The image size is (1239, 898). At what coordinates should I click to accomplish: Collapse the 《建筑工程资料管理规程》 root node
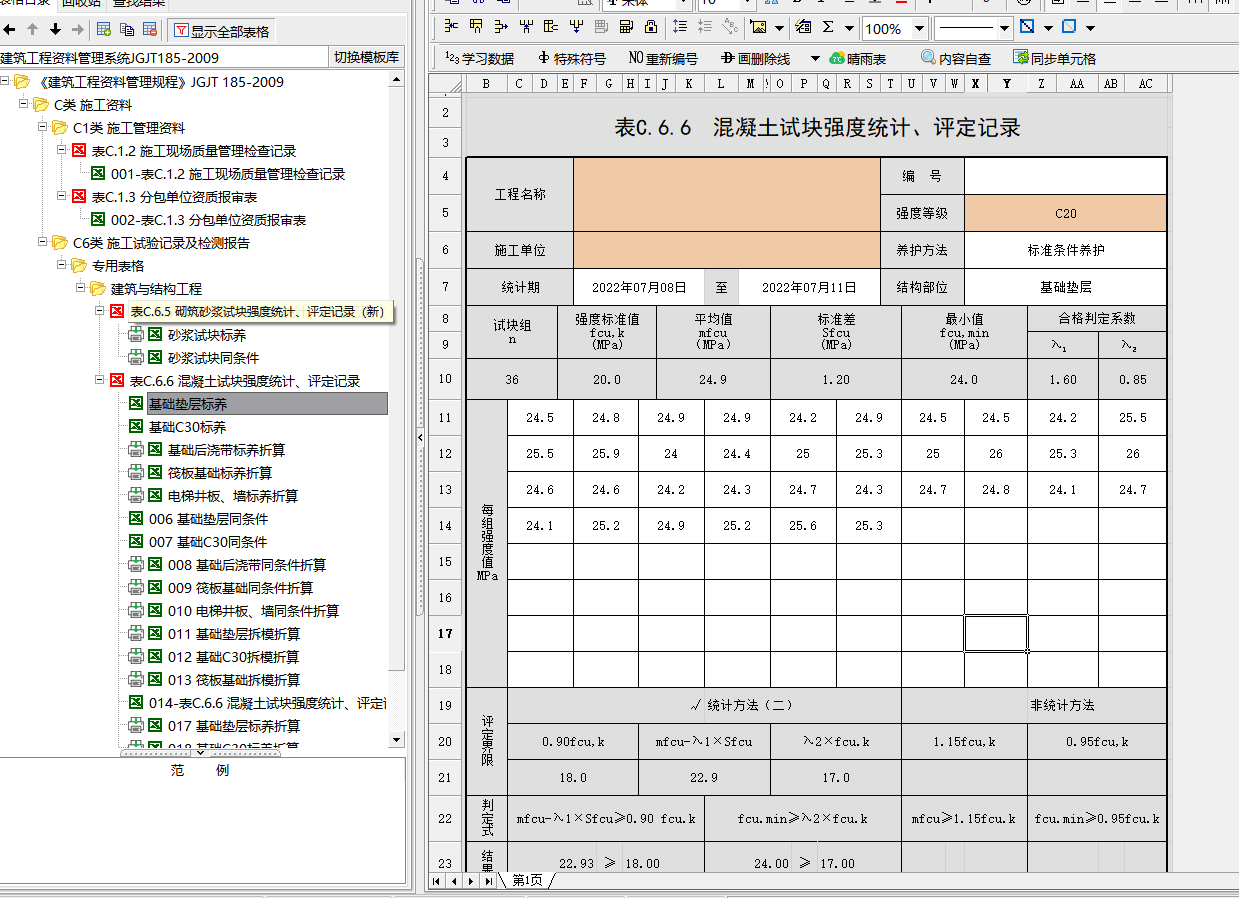[6, 82]
